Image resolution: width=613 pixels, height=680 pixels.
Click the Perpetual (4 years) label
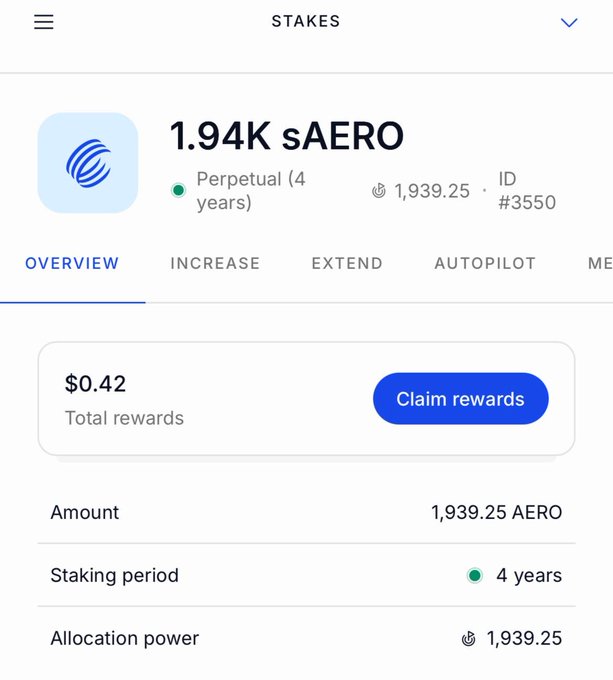click(x=251, y=190)
